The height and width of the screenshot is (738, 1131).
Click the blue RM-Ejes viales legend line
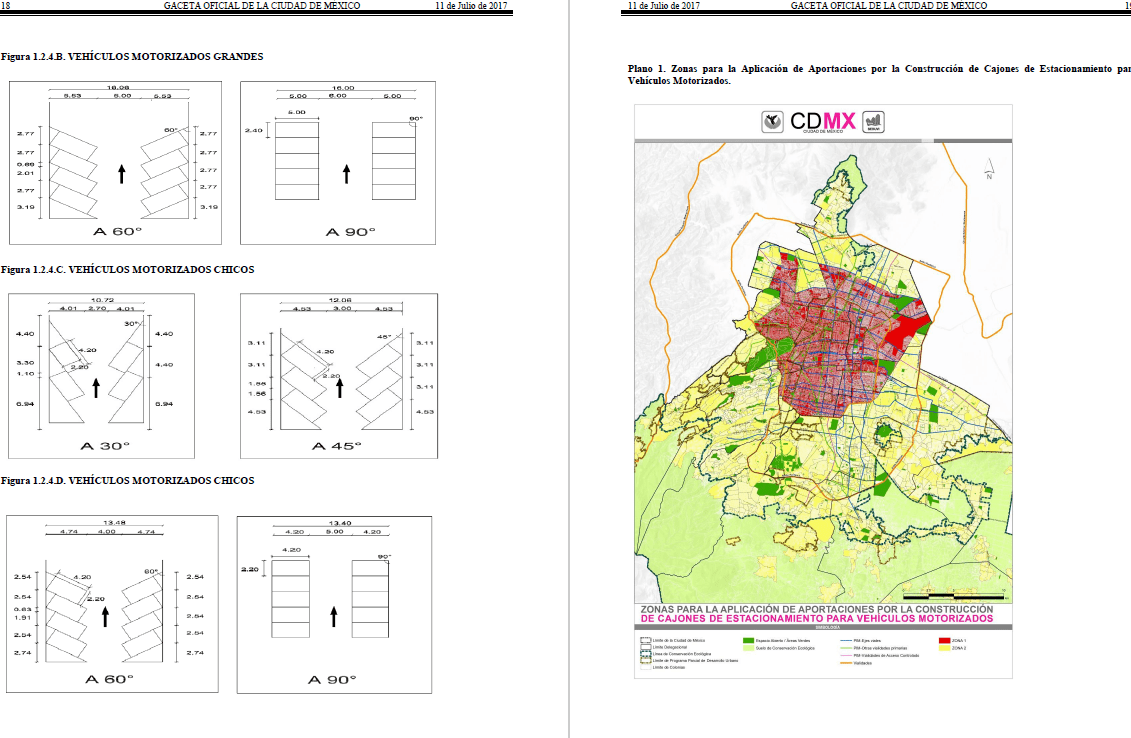846,641
